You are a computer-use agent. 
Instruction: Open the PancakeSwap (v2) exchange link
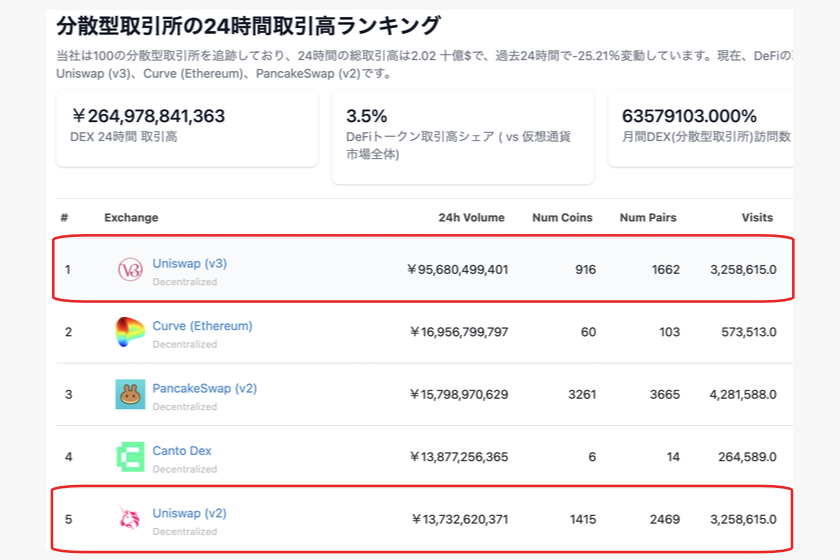point(205,389)
